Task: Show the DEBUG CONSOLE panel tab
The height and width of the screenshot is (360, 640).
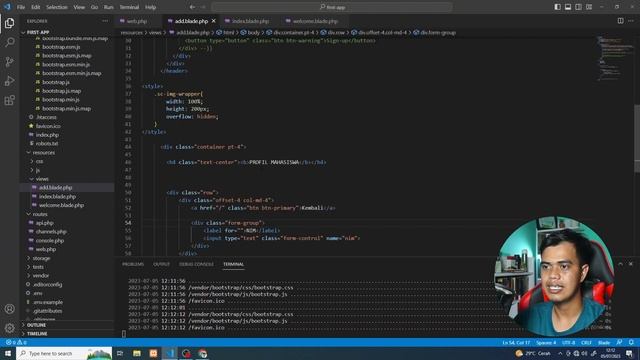Action: tap(196, 264)
